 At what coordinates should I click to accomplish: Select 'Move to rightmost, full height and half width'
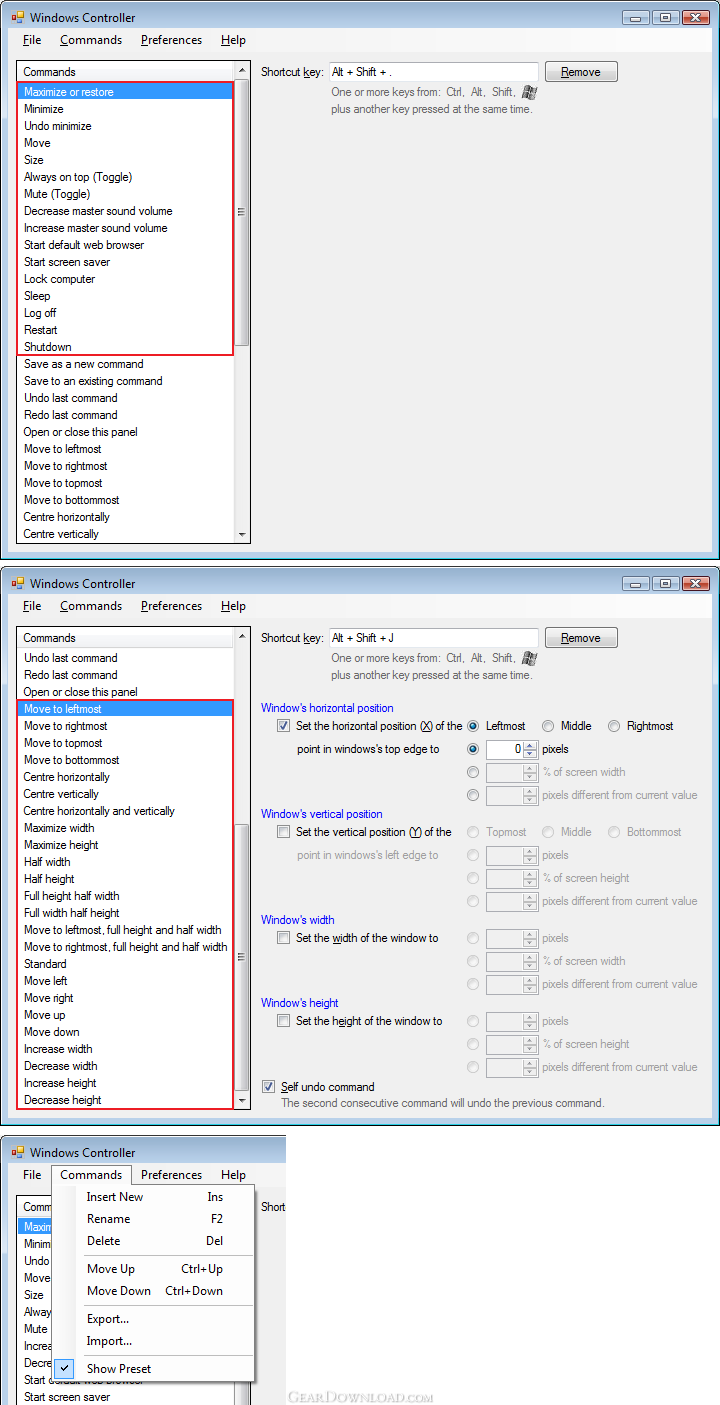pos(126,947)
